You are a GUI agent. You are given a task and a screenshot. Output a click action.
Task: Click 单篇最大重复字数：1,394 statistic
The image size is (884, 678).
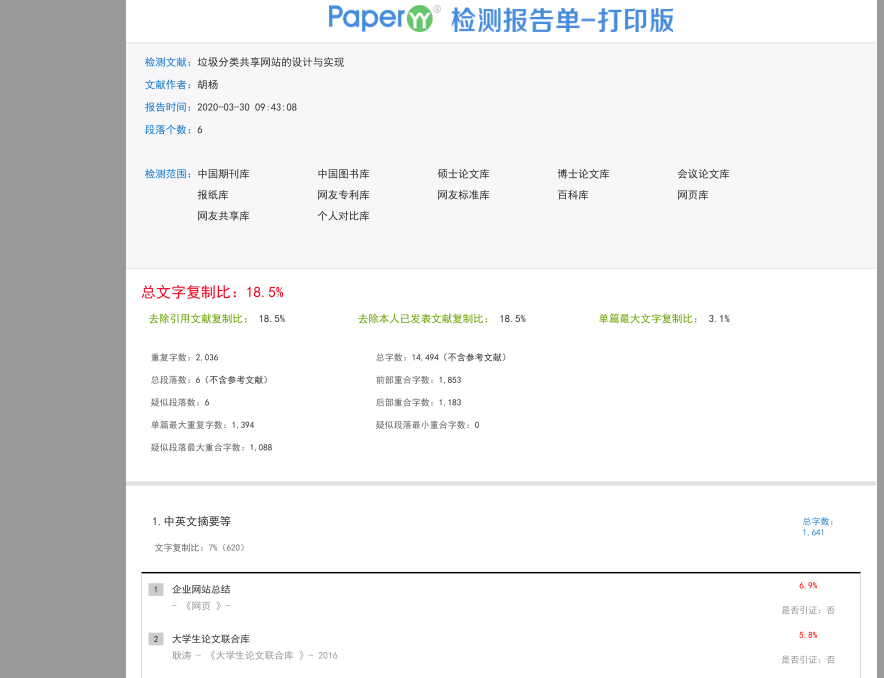[202, 425]
